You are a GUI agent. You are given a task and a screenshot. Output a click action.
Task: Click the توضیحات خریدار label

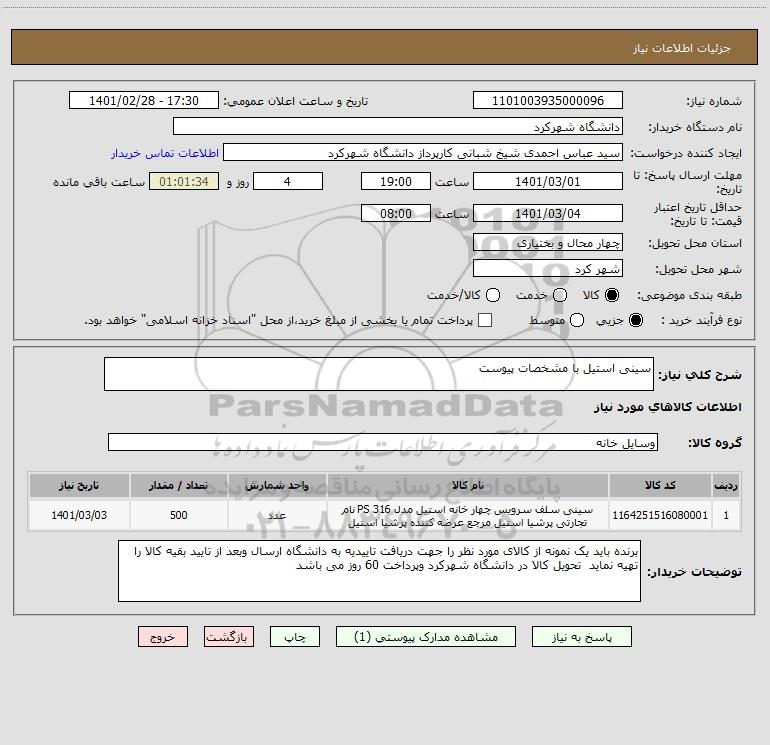coord(694,572)
